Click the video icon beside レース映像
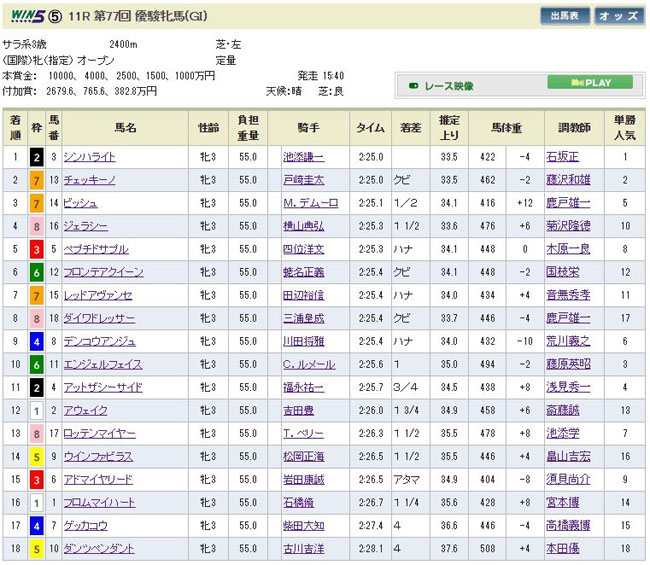Screen dimensions: 650x565 (x=414, y=84)
